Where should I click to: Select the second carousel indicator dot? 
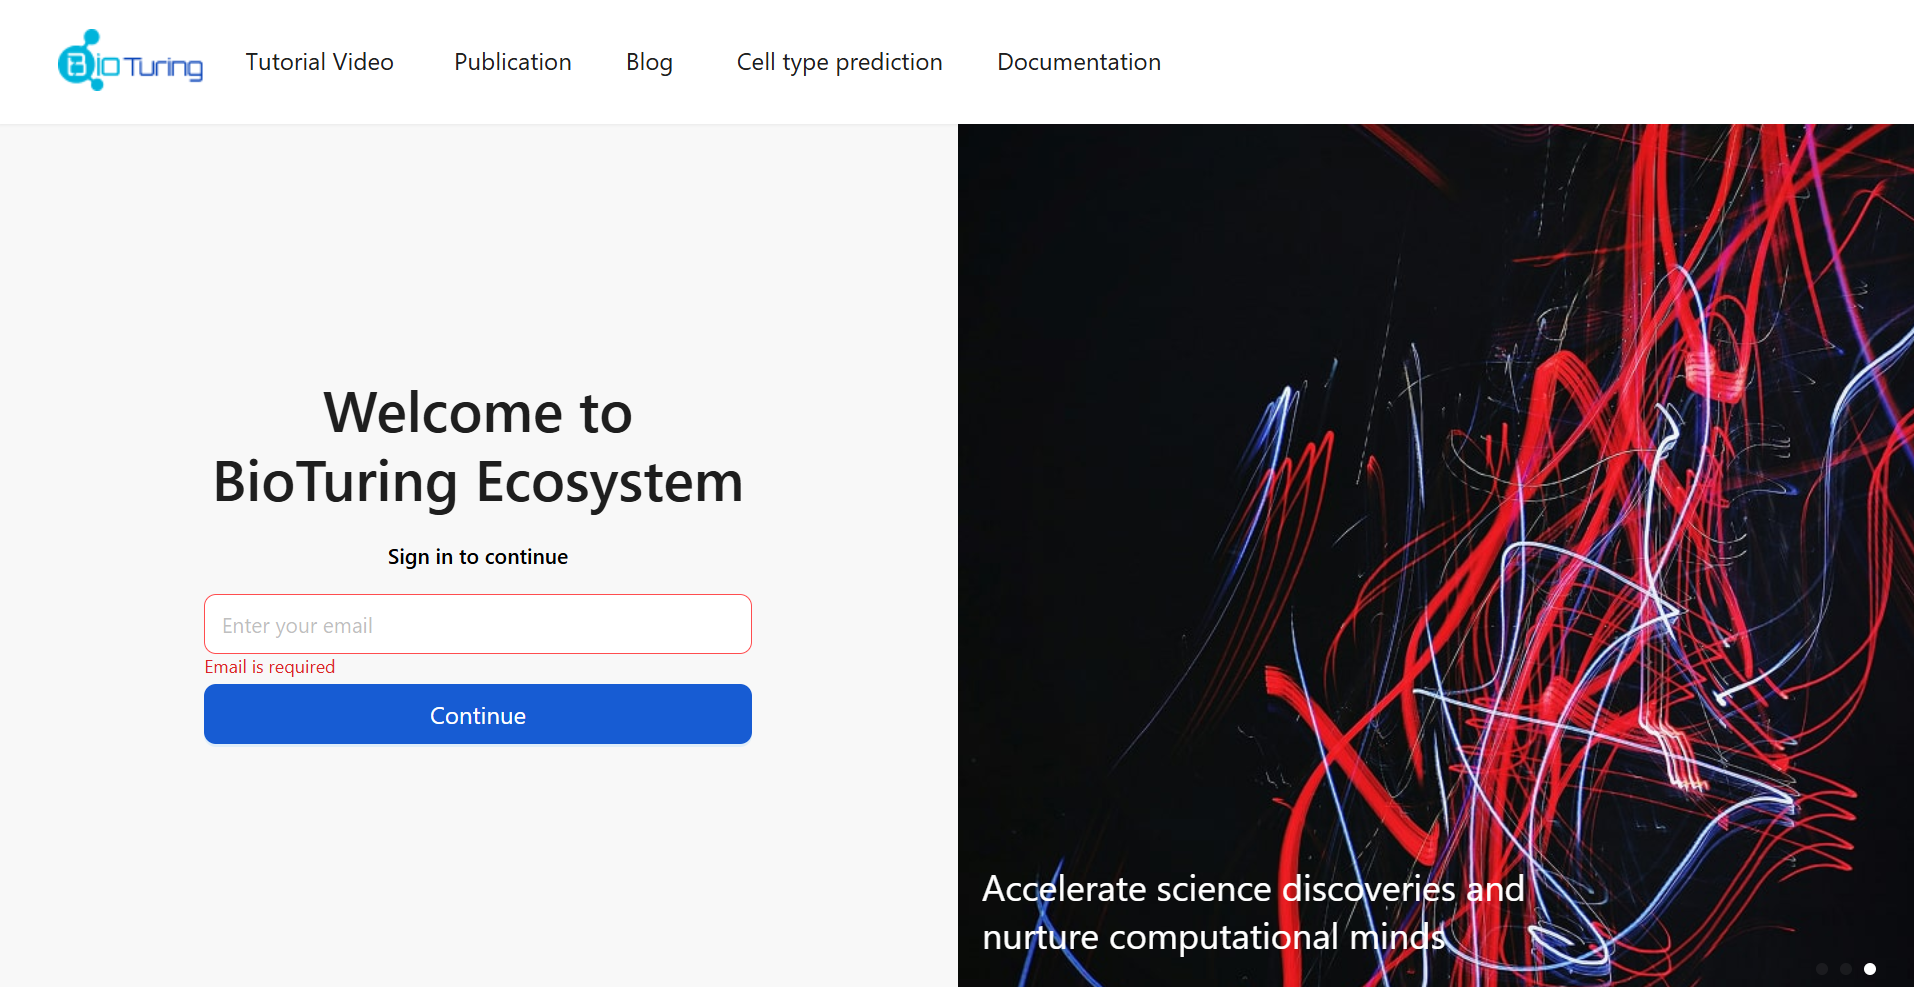click(1844, 968)
